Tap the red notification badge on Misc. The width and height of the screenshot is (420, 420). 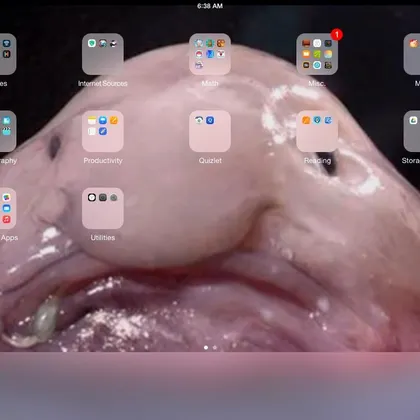pyautogui.click(x=337, y=34)
